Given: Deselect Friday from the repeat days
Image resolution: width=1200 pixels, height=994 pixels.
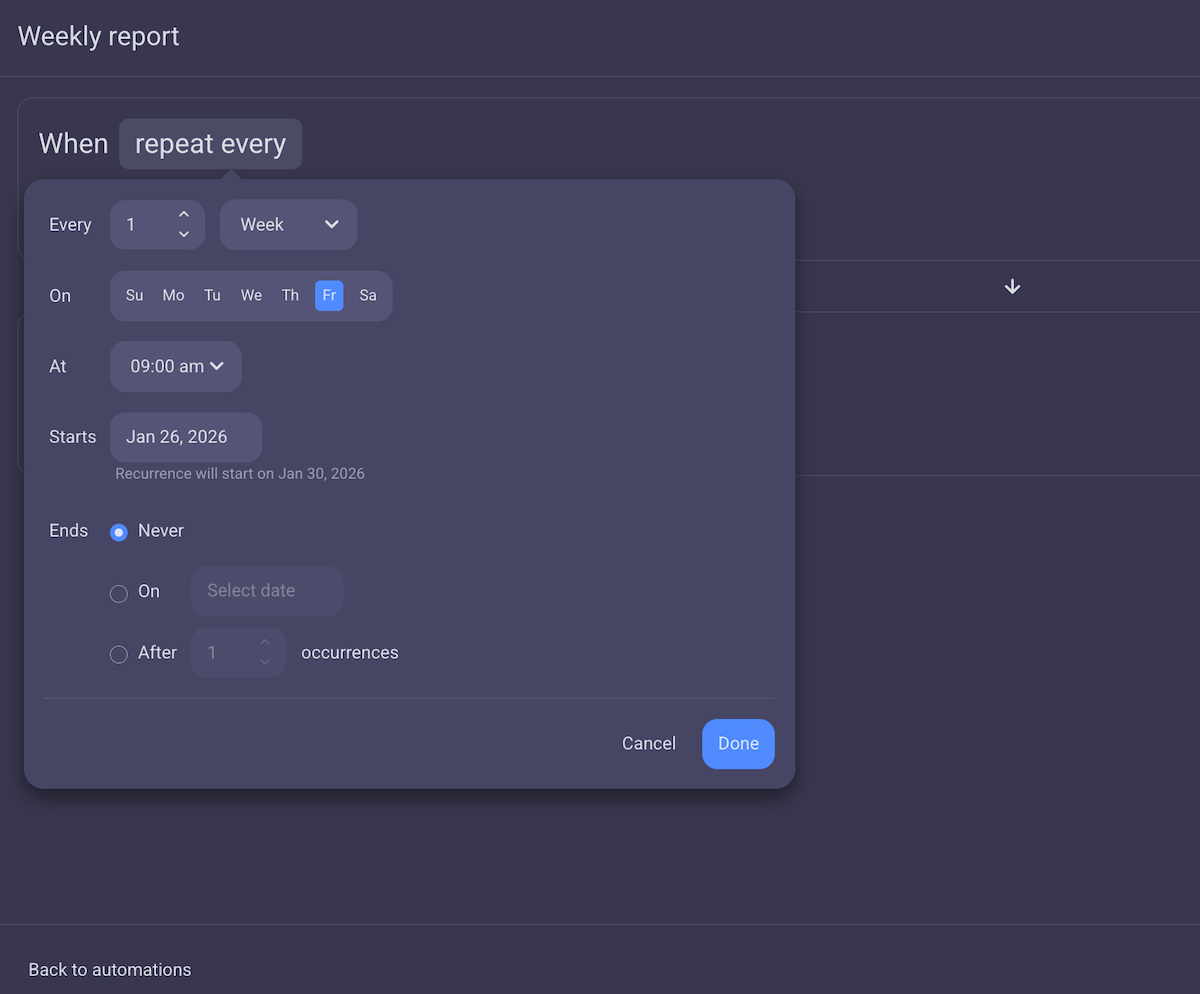Looking at the screenshot, I should click(x=329, y=295).
